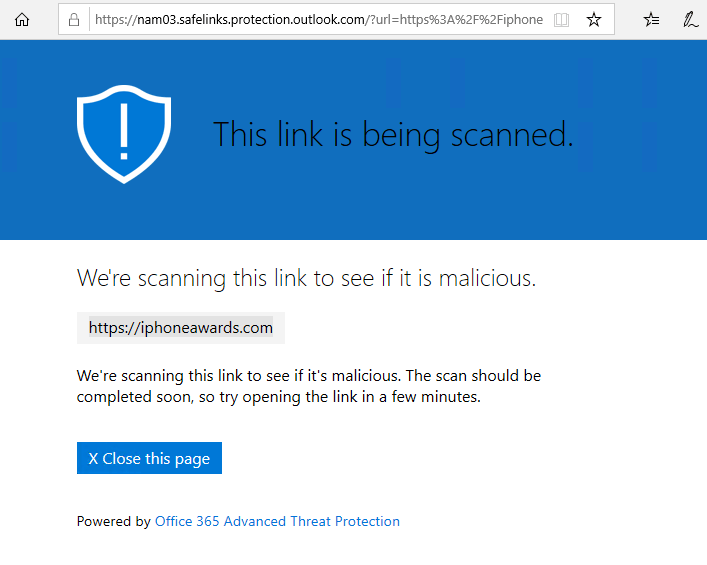Viewport: 707px width, 565px height.
Task: Open reading view book icon
Action: (562, 20)
